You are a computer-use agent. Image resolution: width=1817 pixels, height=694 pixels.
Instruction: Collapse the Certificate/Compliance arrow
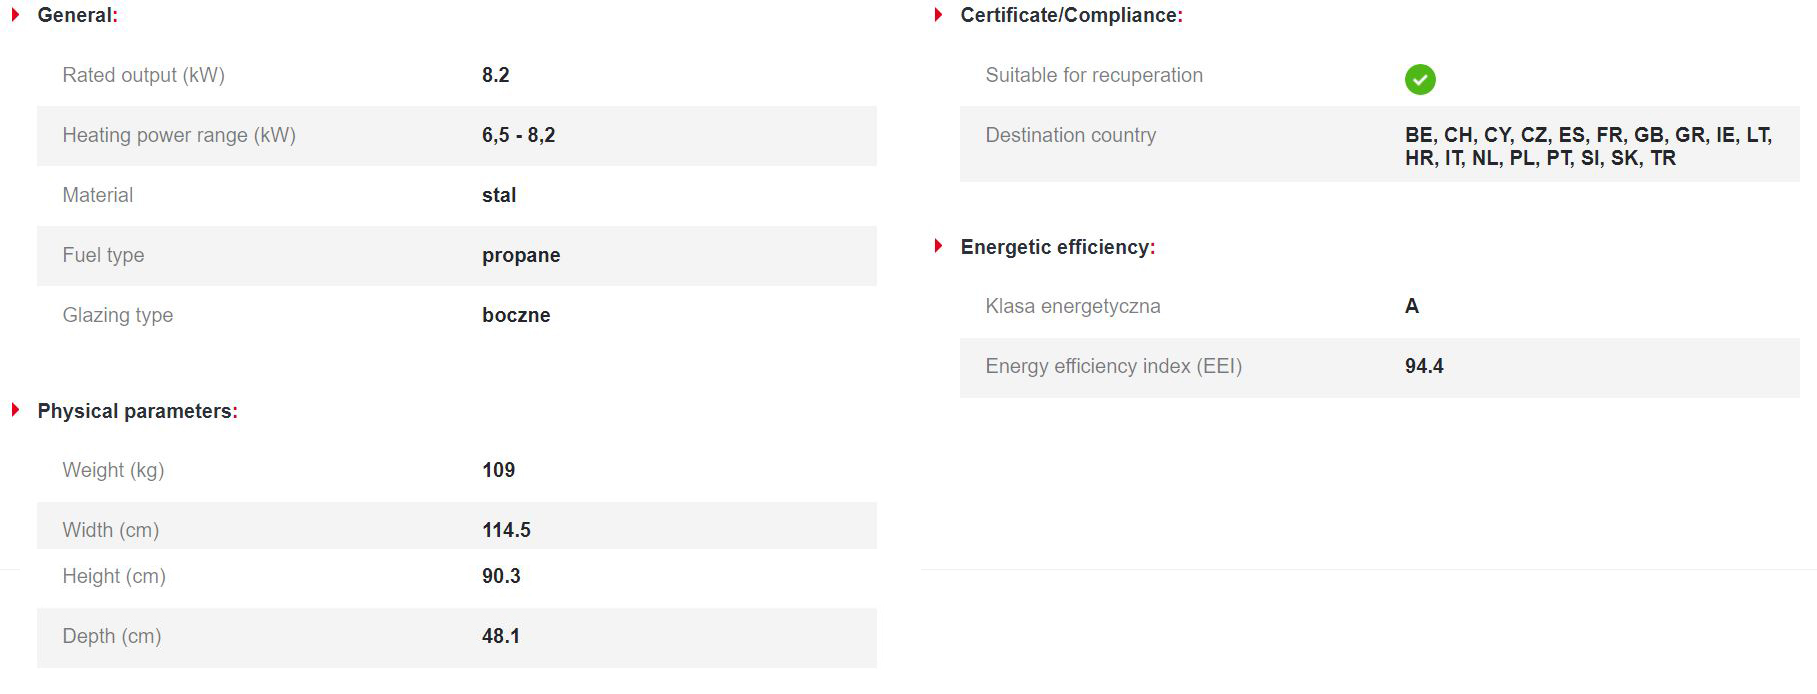(x=938, y=15)
